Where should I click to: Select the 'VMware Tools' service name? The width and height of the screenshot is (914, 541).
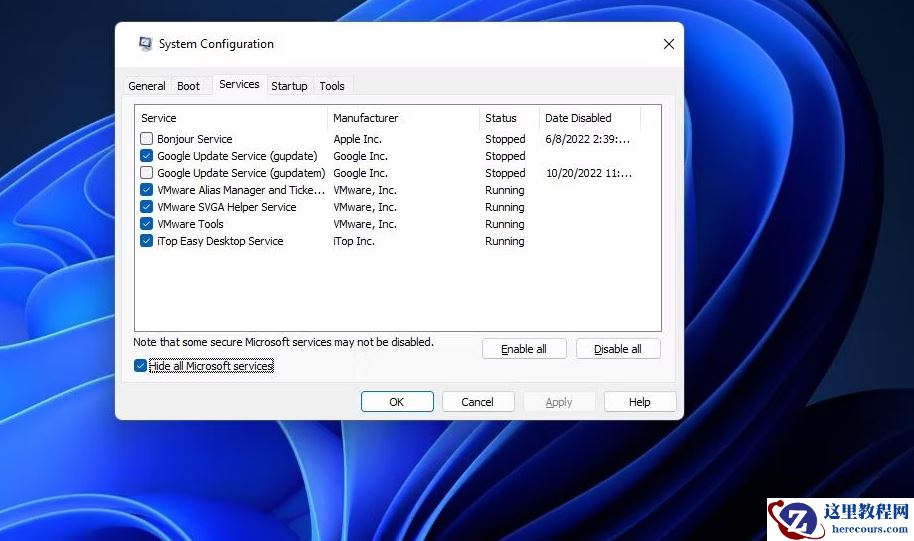190,224
